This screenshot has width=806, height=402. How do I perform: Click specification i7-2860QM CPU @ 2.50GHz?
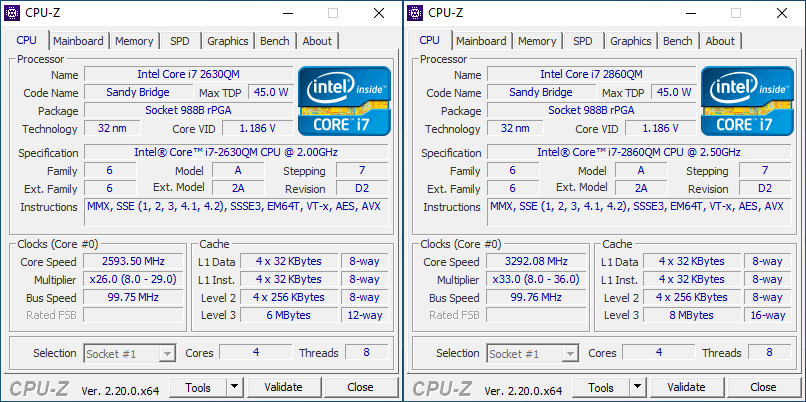click(x=639, y=152)
